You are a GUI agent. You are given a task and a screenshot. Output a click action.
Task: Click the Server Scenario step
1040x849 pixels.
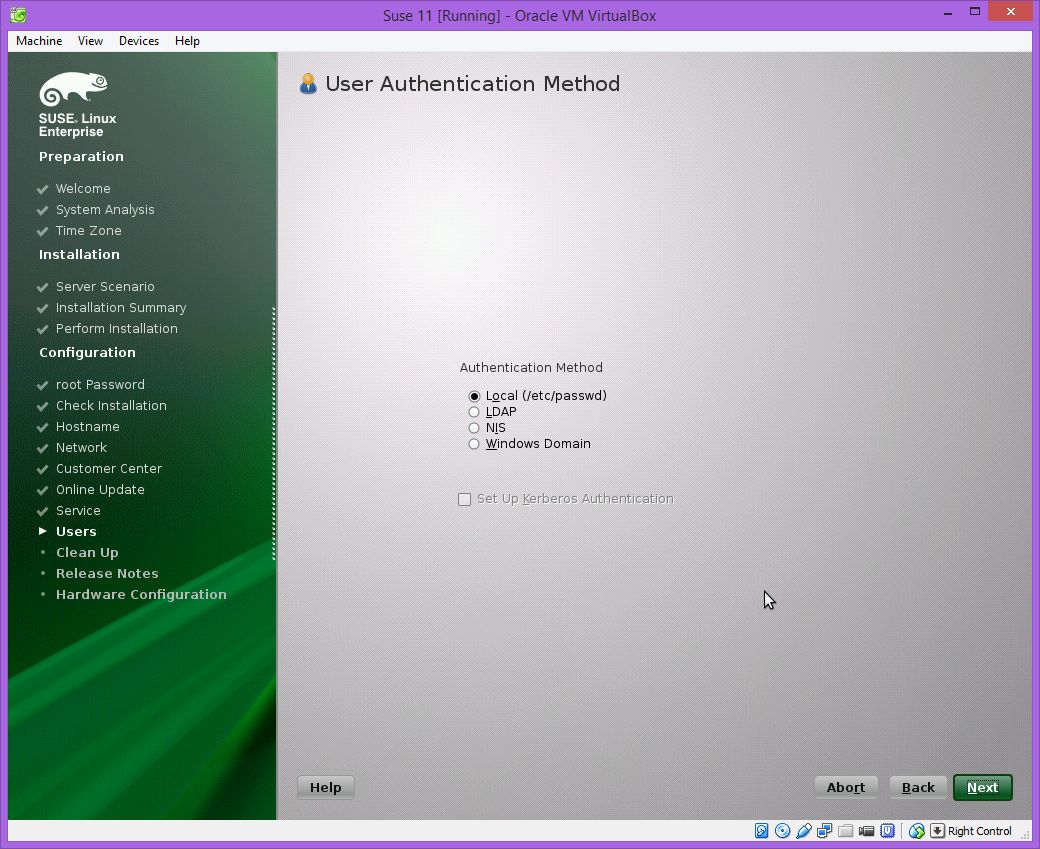(x=105, y=287)
